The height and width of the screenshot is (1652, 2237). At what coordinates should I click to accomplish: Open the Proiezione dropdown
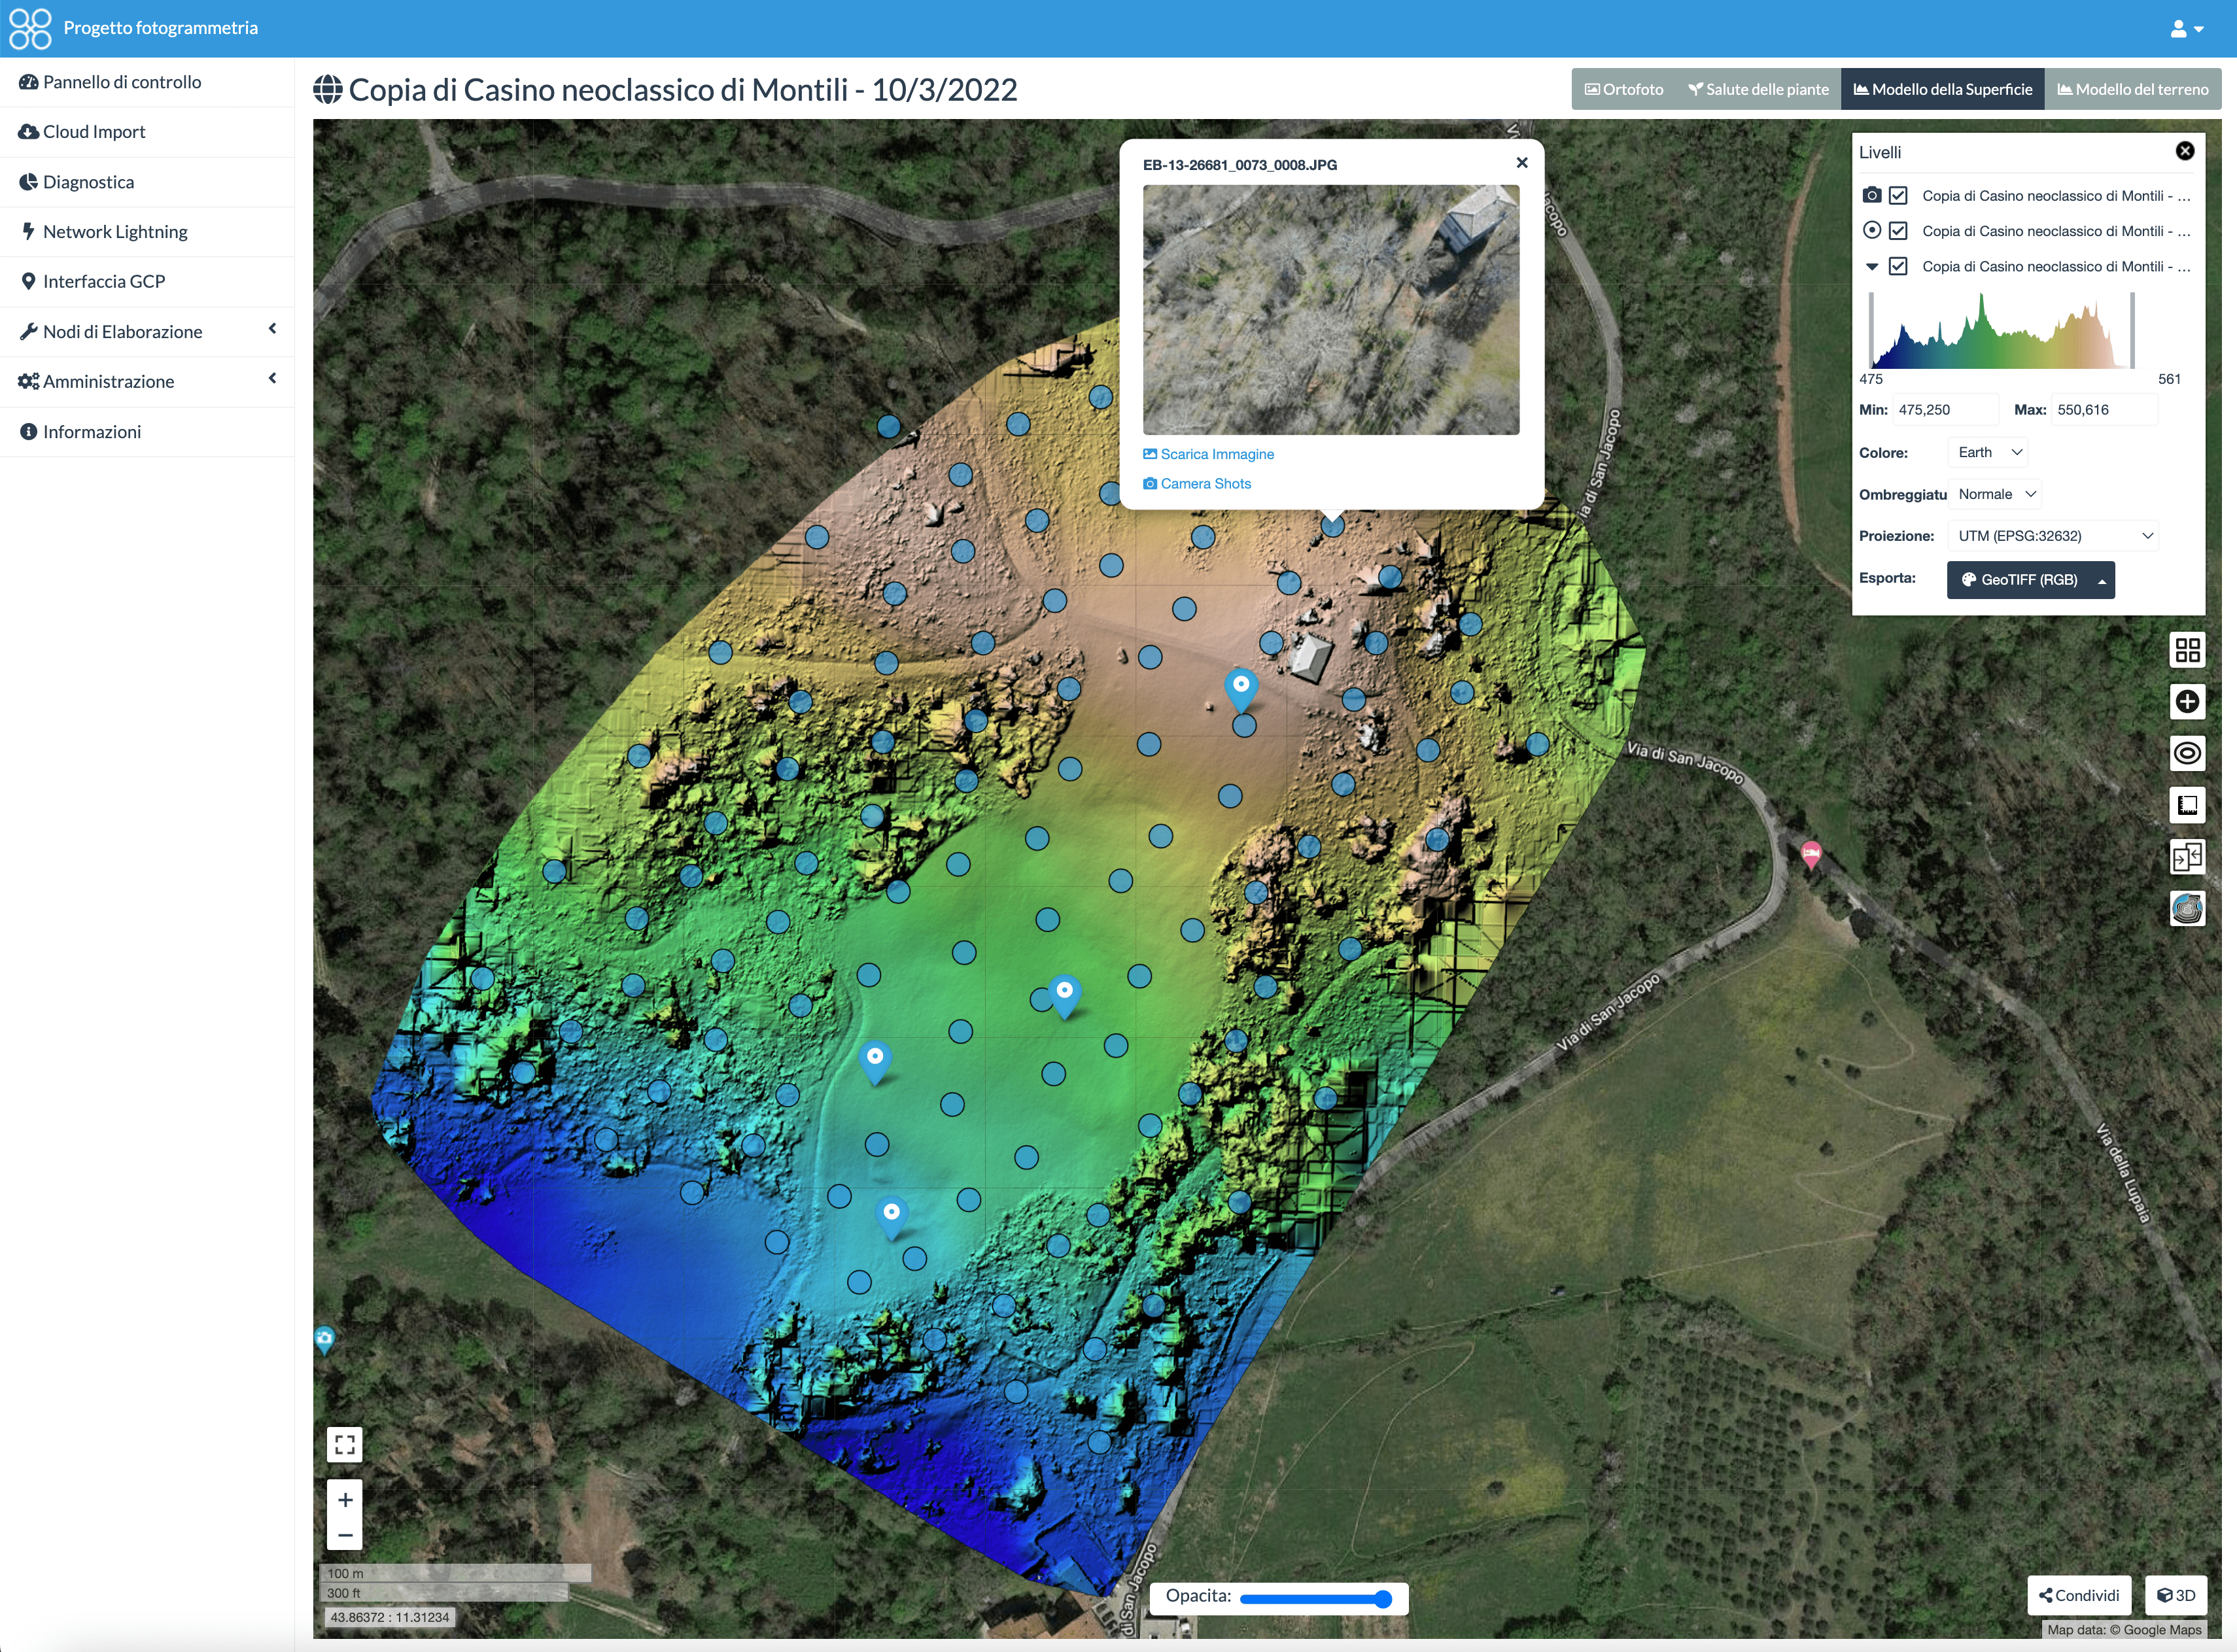click(x=2053, y=536)
